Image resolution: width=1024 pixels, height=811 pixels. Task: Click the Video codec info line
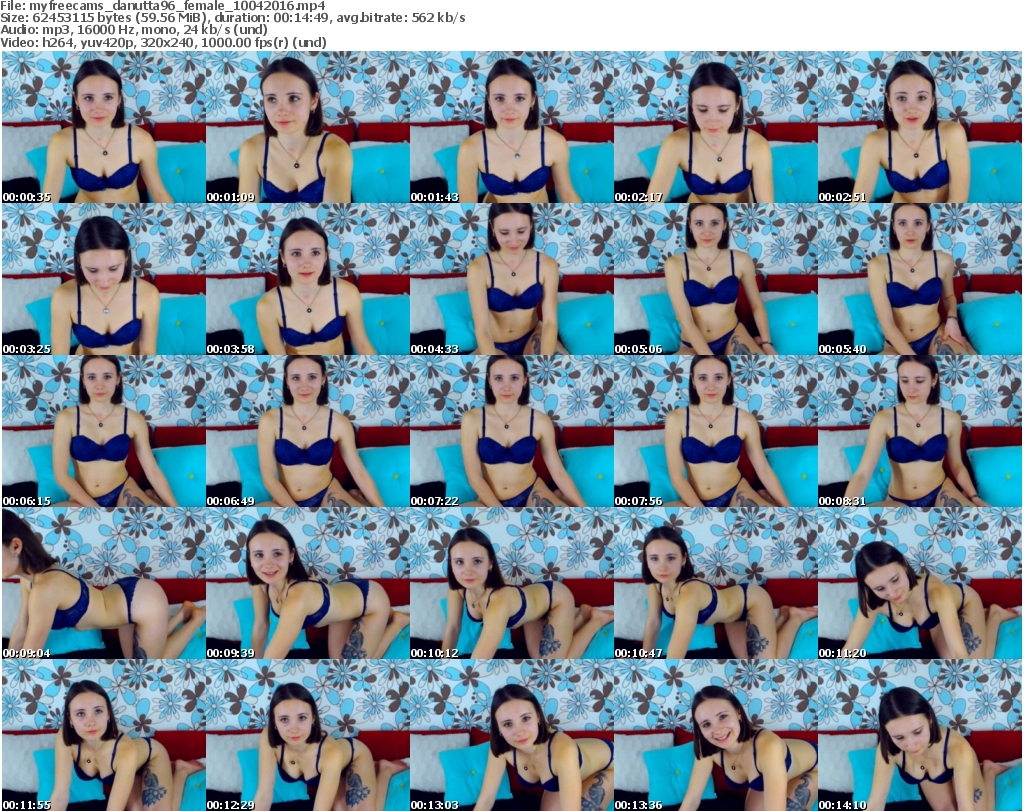point(158,43)
